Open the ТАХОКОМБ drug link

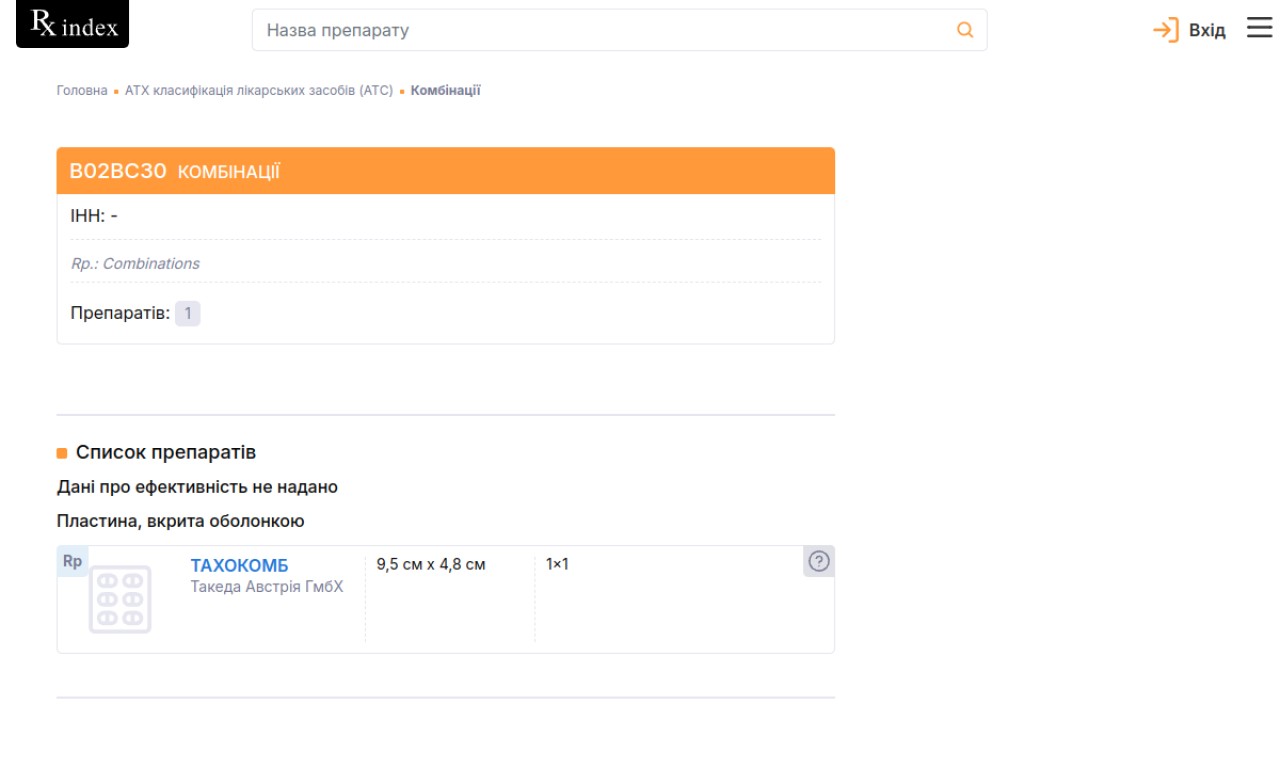pyautogui.click(x=239, y=566)
